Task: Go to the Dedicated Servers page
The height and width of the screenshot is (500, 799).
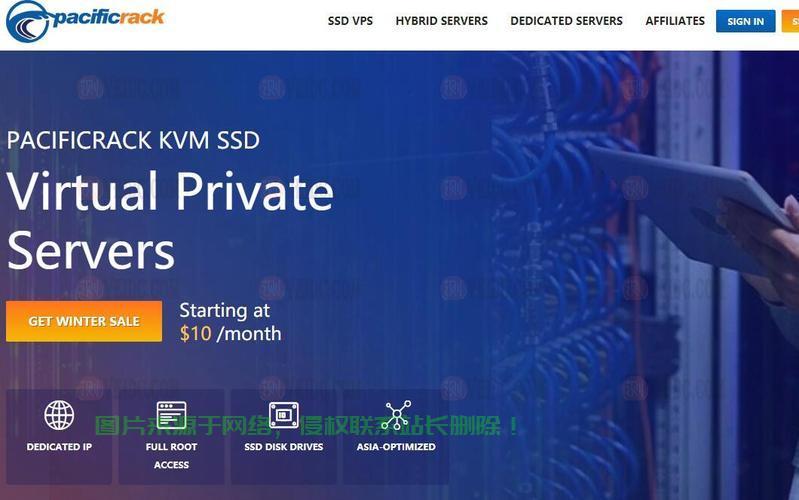Action: point(566,21)
